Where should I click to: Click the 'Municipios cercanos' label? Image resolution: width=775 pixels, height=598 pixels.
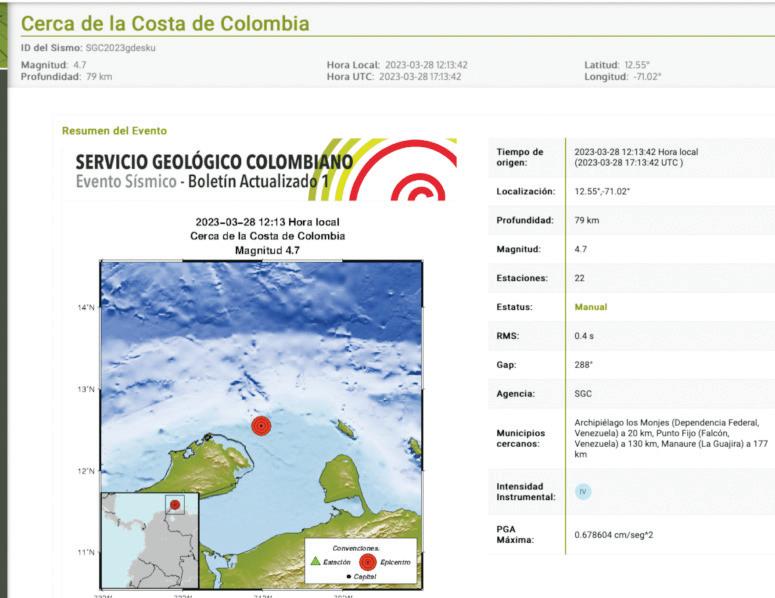pyautogui.click(x=520, y=438)
